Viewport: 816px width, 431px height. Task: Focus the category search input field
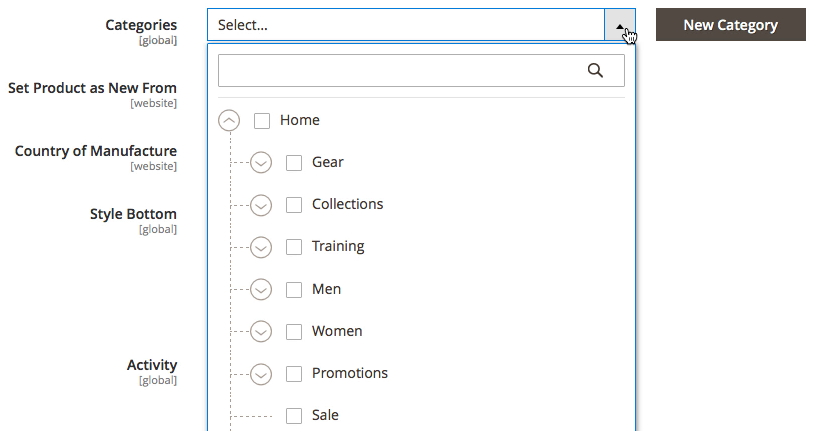point(400,70)
